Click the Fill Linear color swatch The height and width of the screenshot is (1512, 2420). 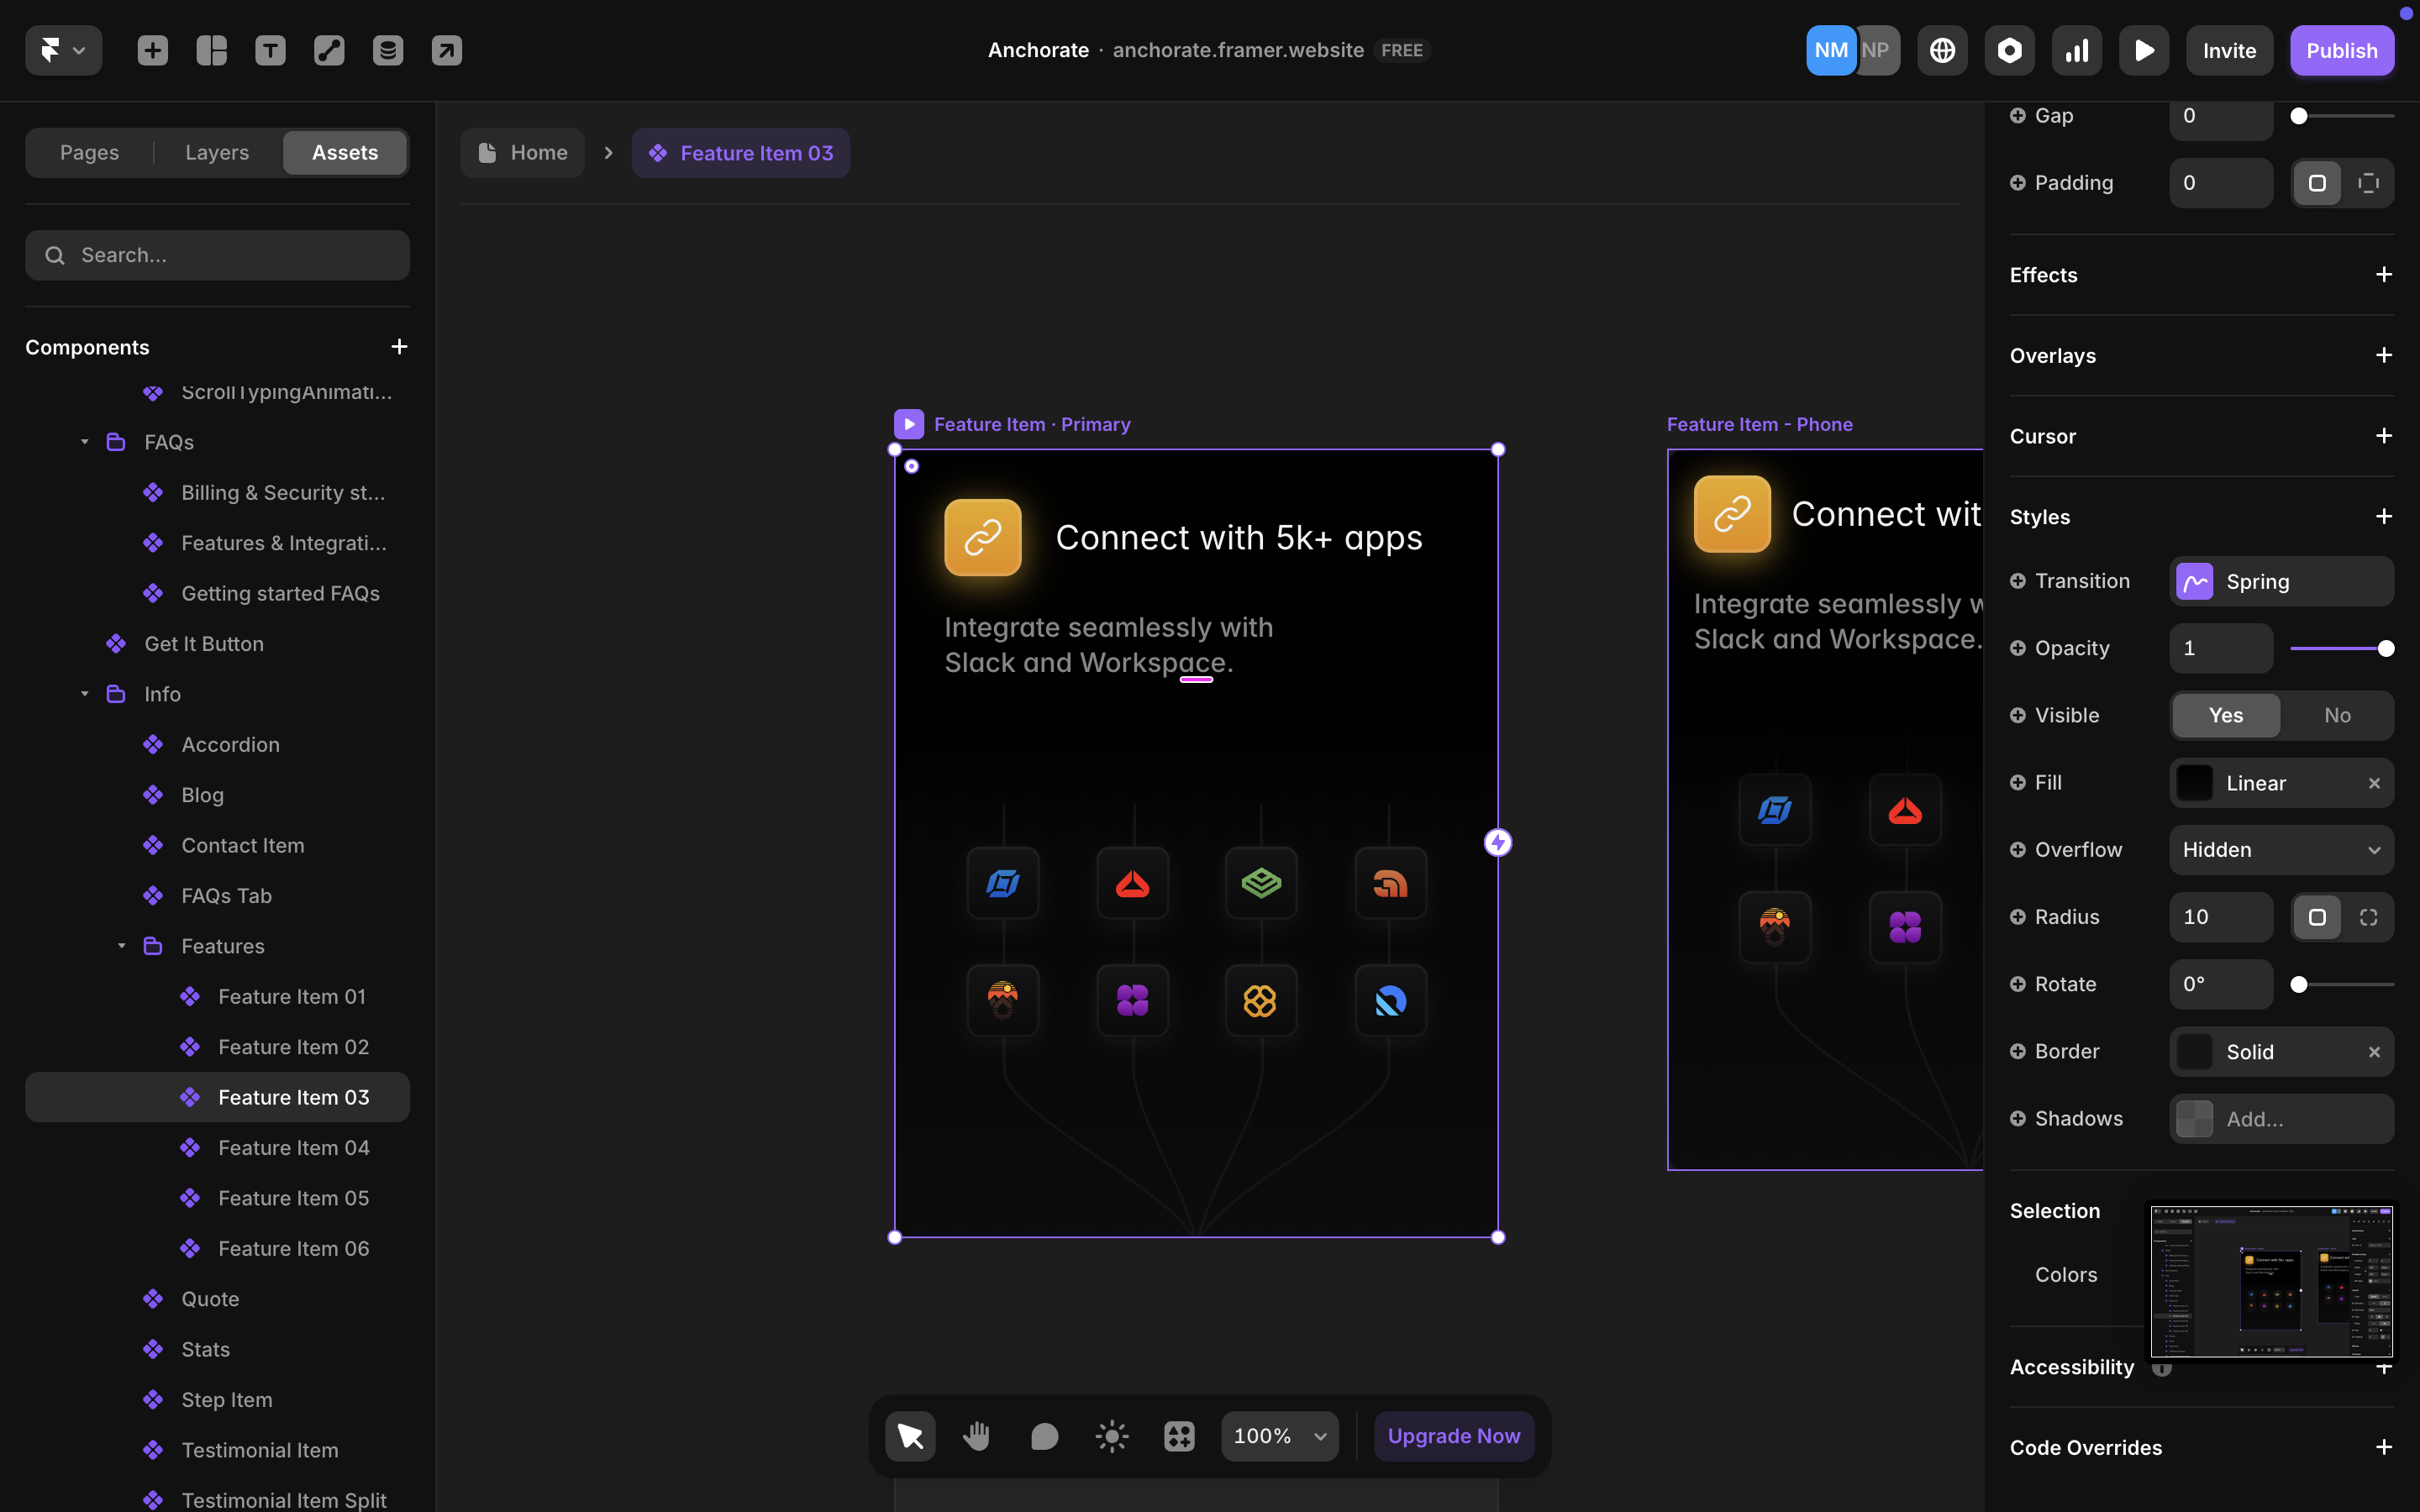2194,783
